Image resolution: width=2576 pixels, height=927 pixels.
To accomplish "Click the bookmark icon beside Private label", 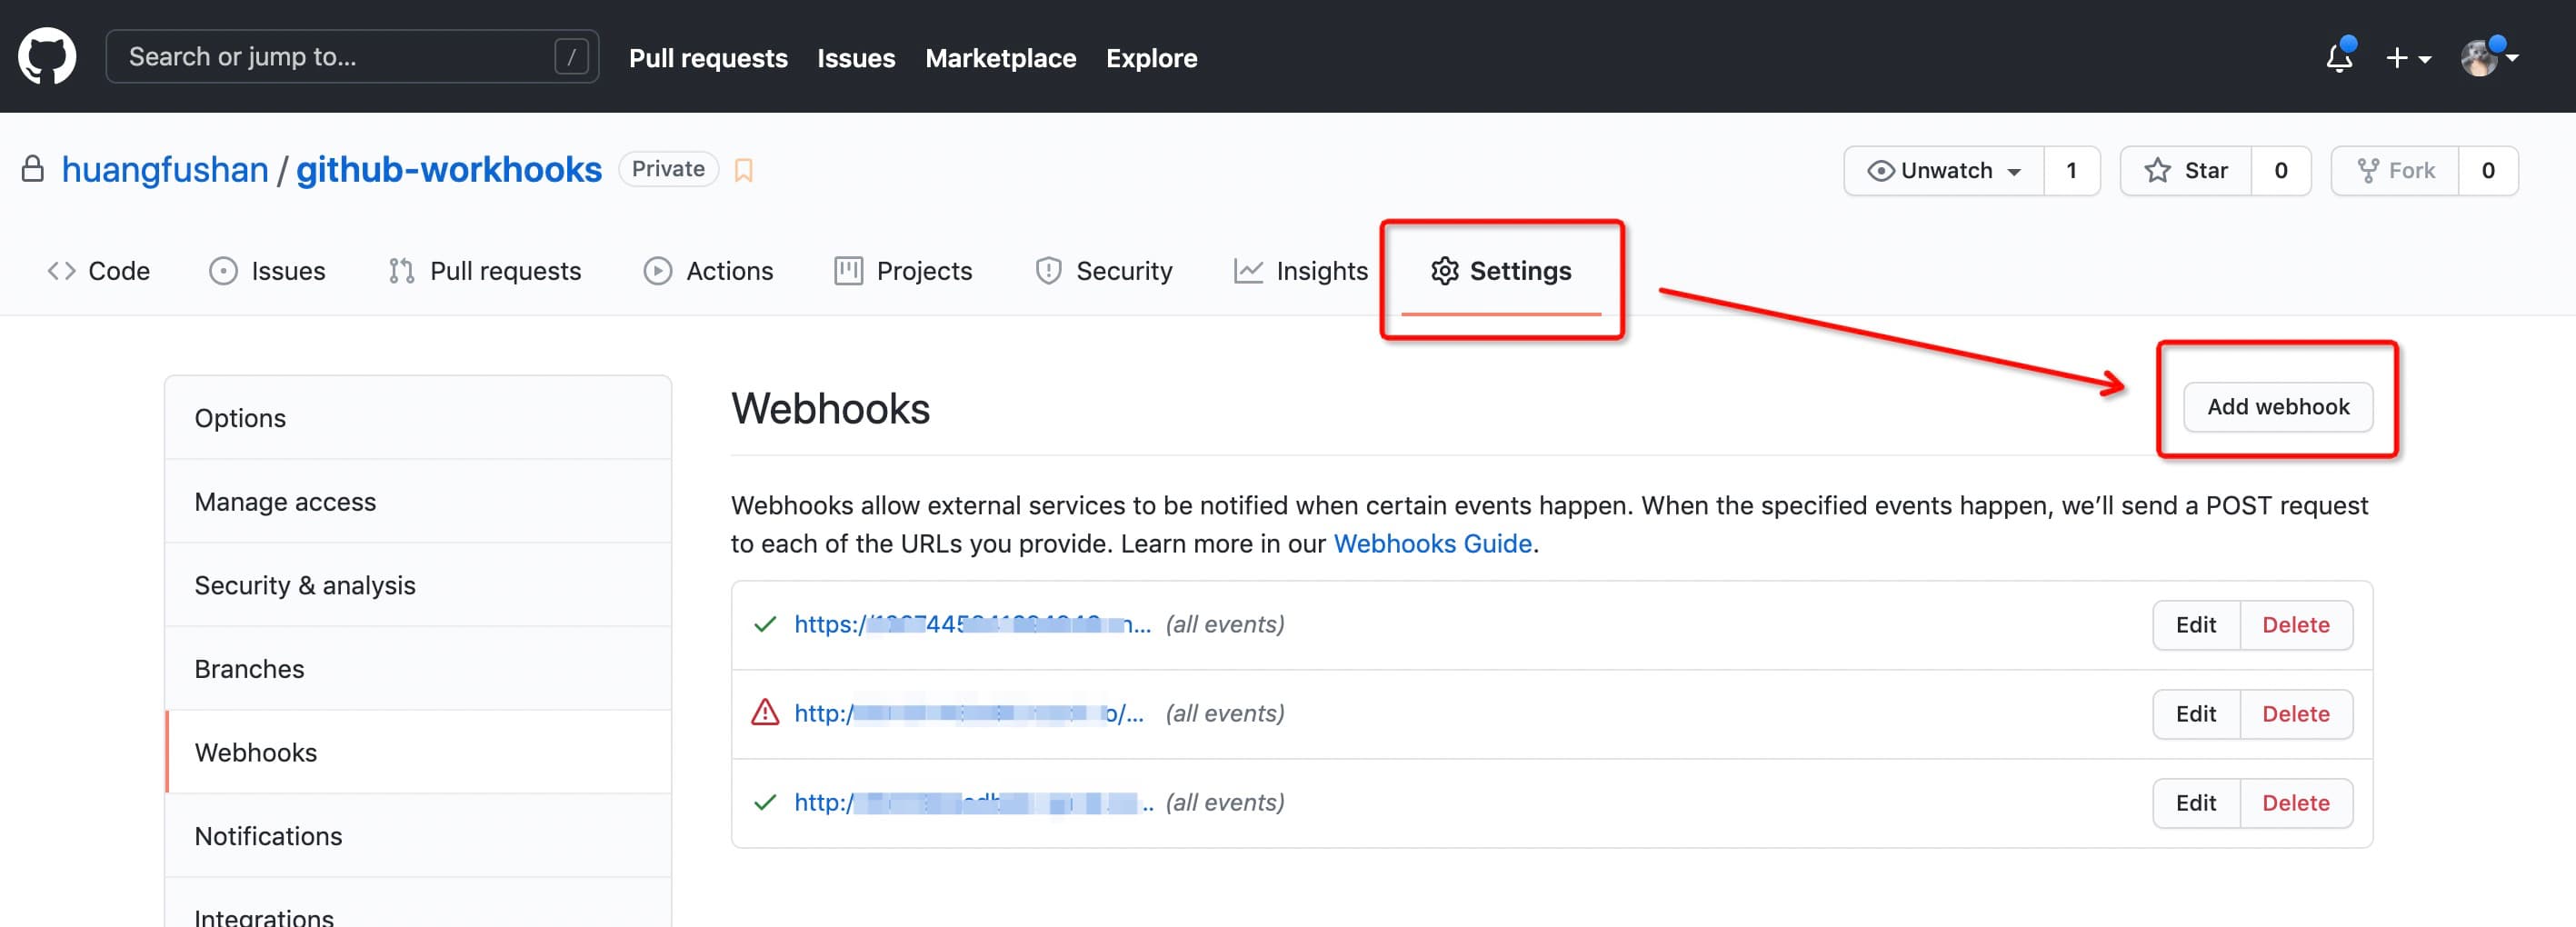I will (743, 170).
